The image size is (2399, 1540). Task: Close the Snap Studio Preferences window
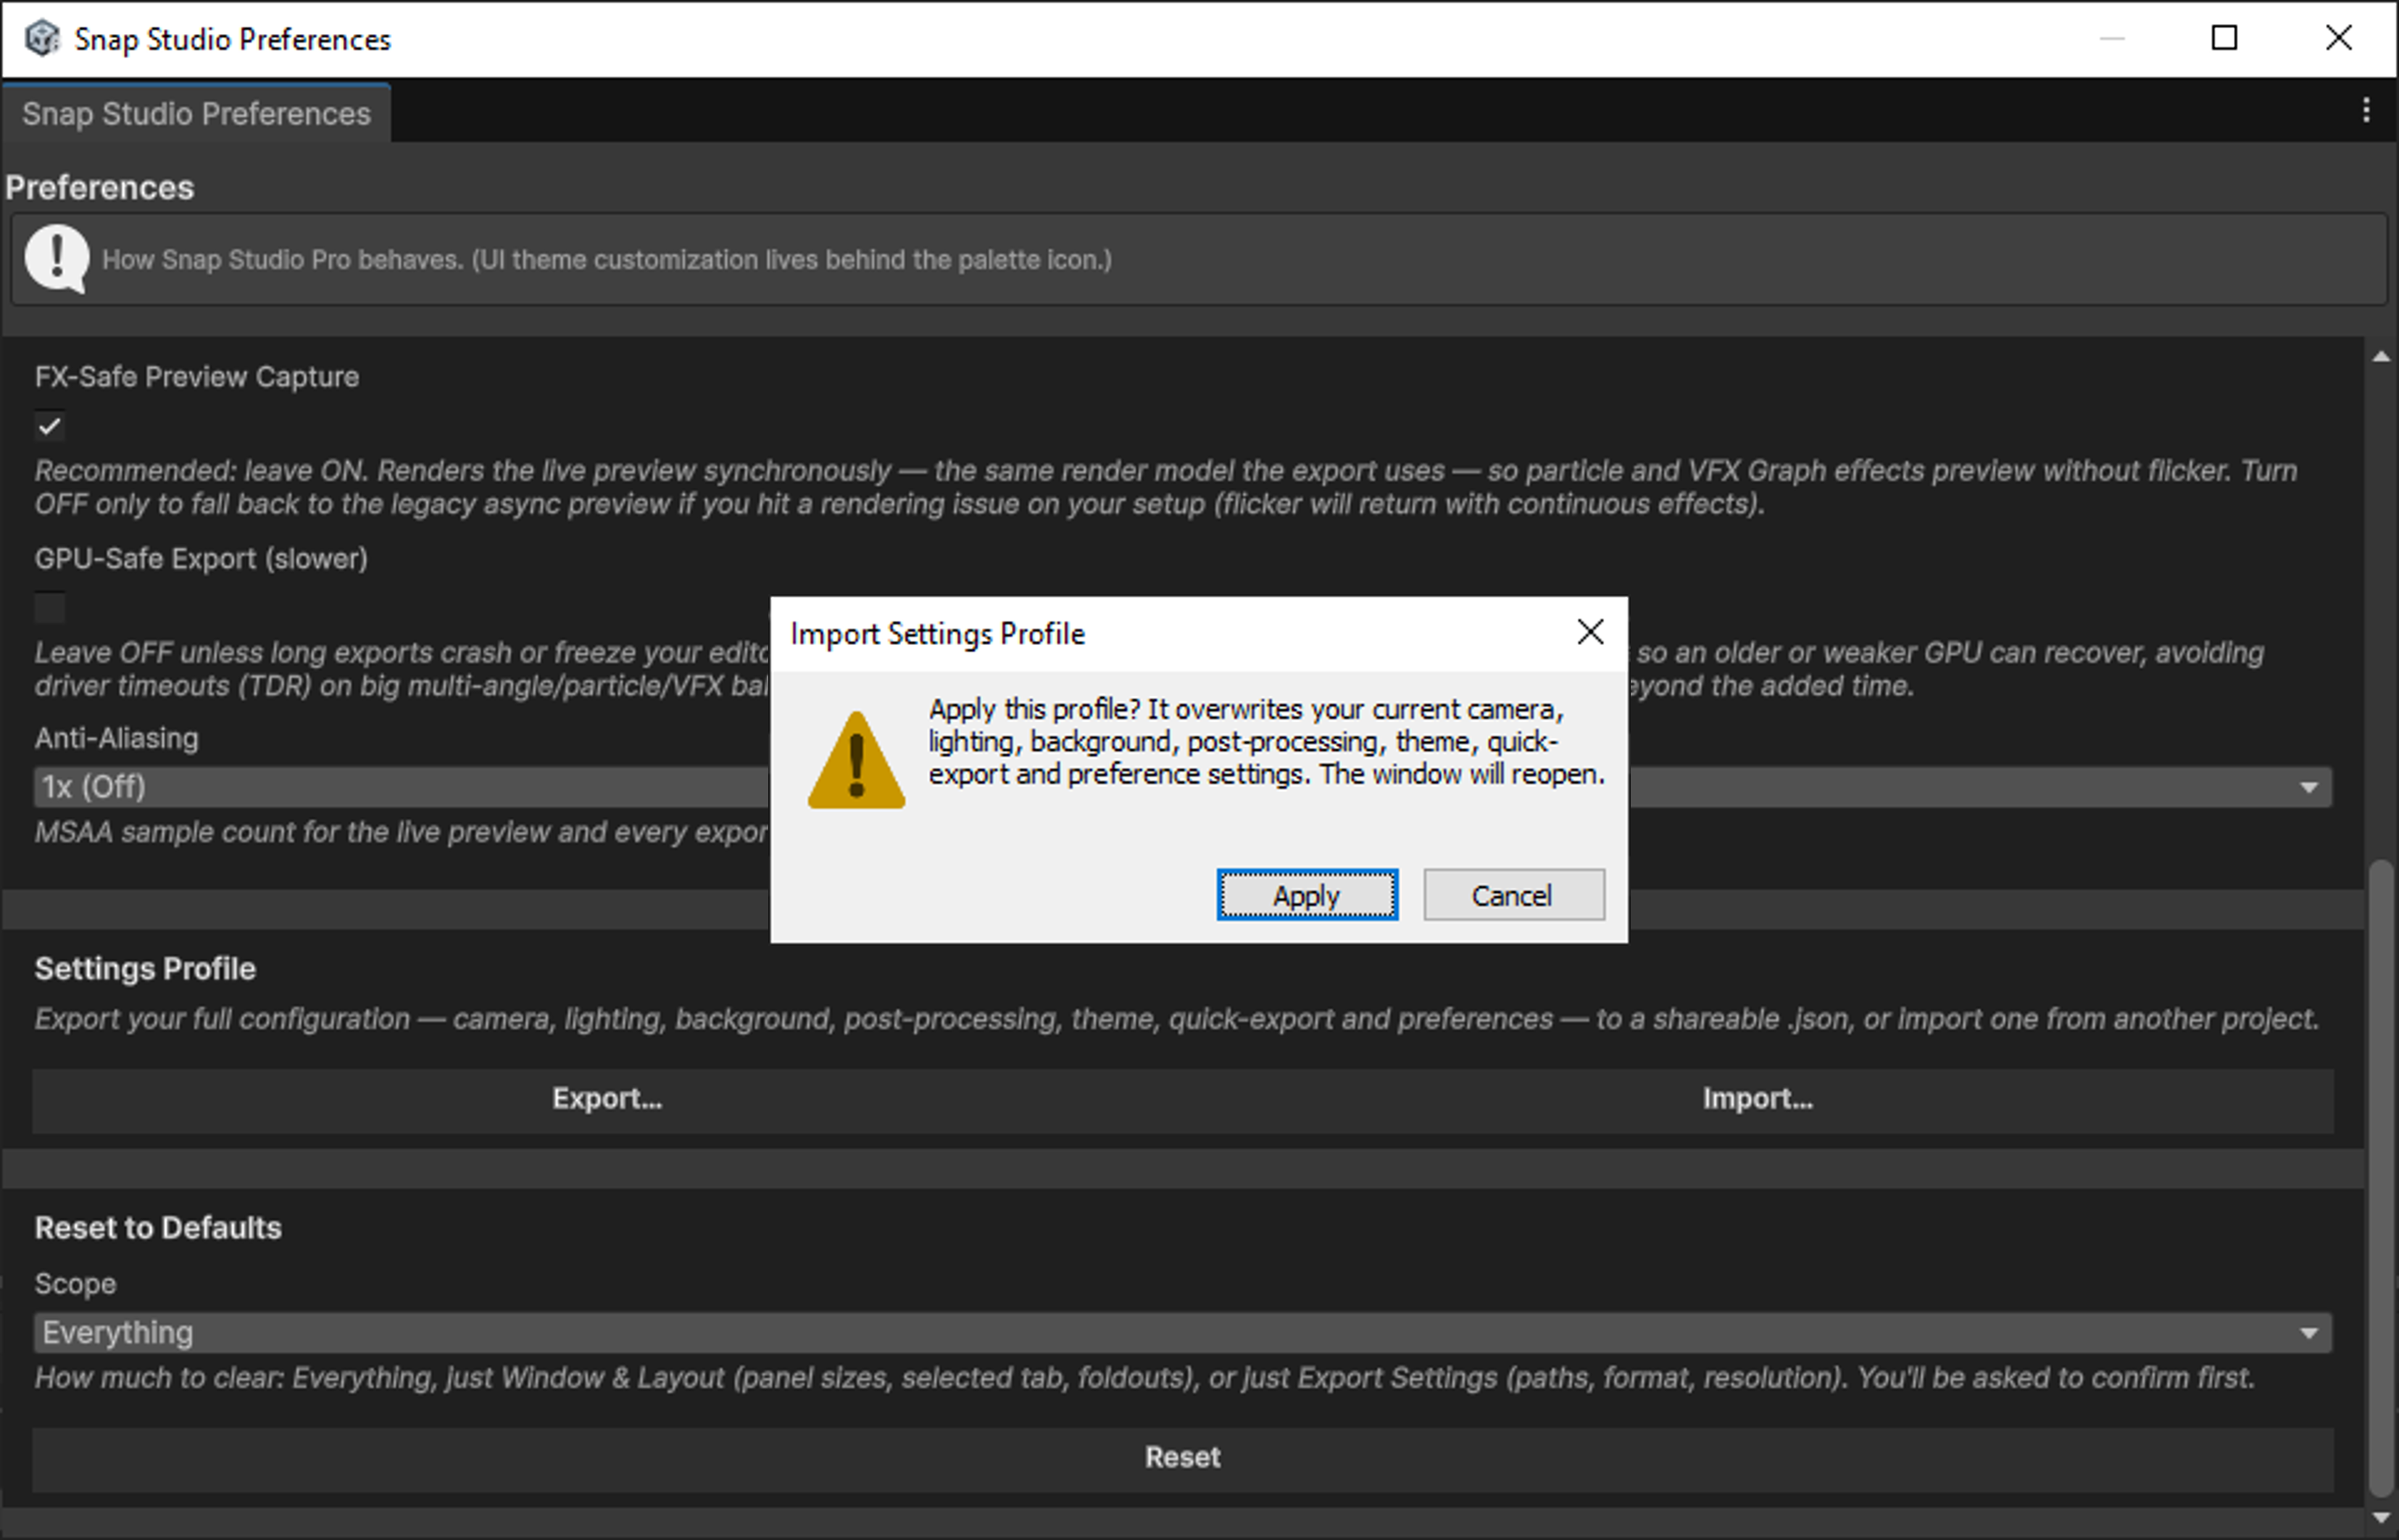point(2339,38)
